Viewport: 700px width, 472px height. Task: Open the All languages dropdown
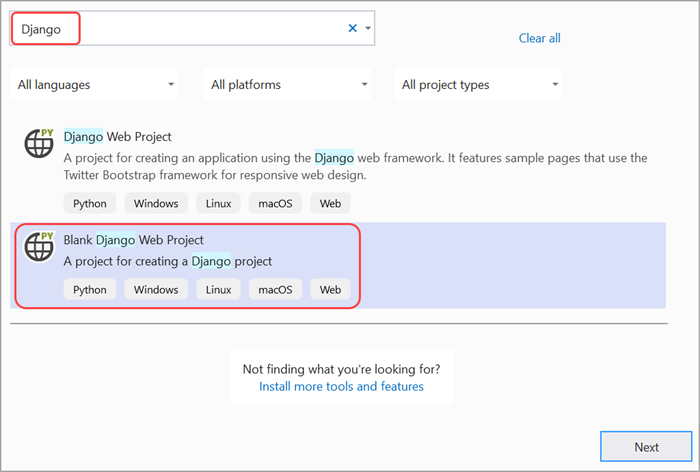click(94, 84)
